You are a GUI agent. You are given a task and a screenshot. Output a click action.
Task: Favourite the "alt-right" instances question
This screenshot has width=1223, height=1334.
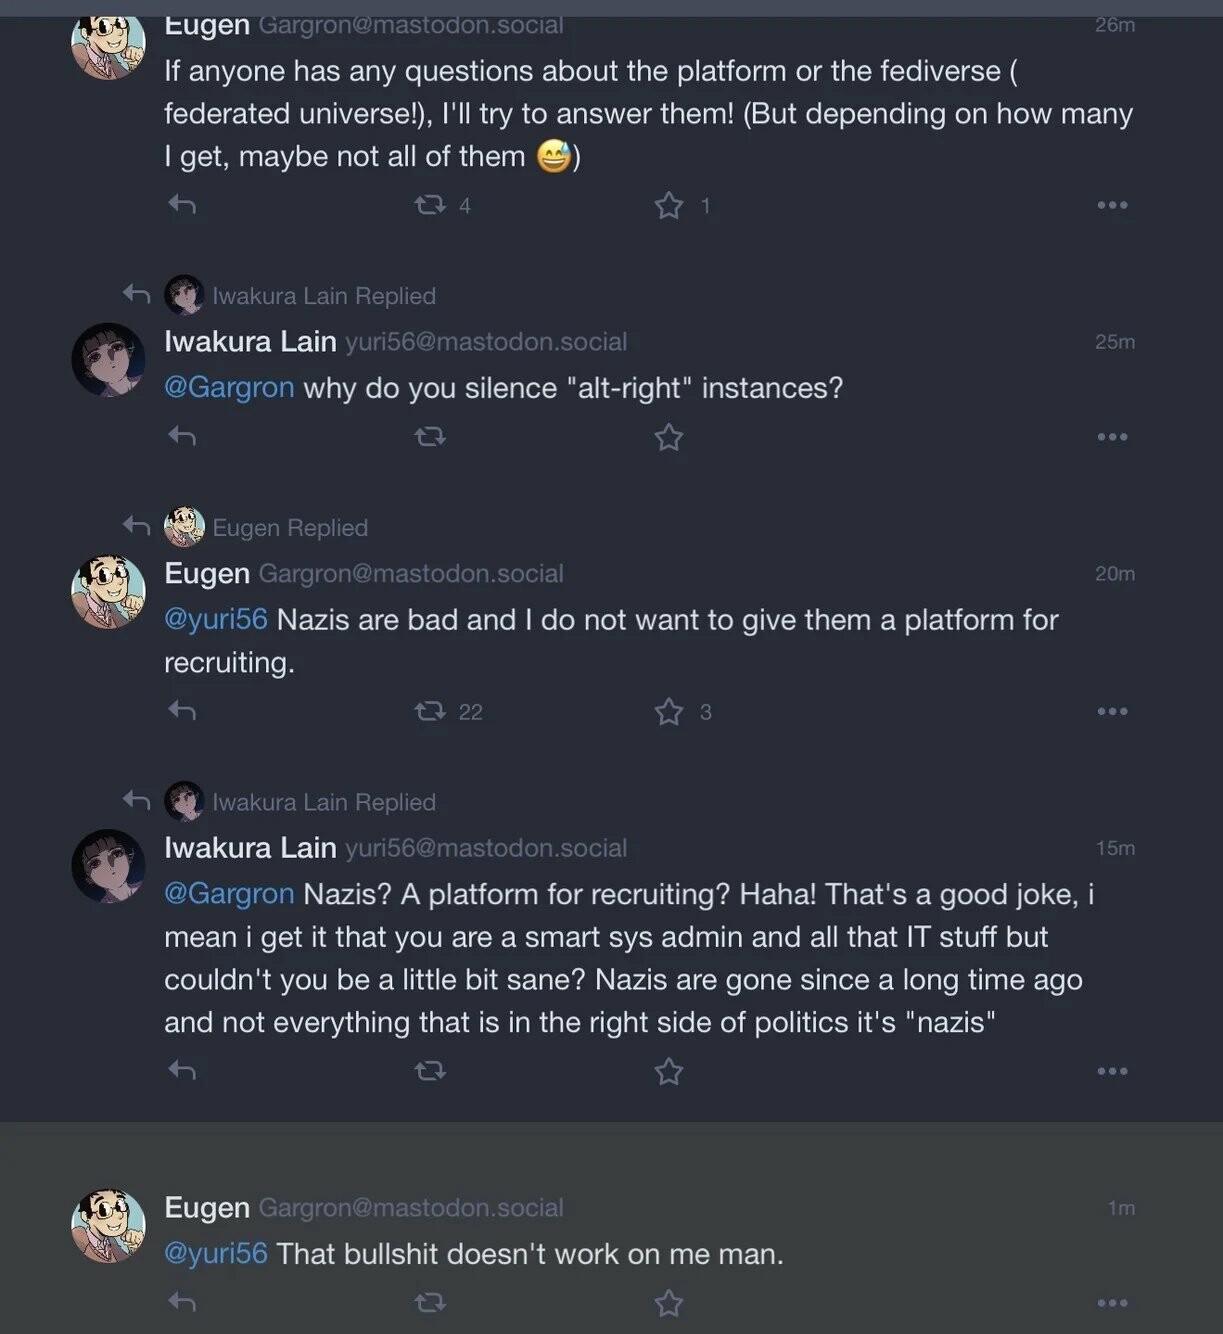669,437
